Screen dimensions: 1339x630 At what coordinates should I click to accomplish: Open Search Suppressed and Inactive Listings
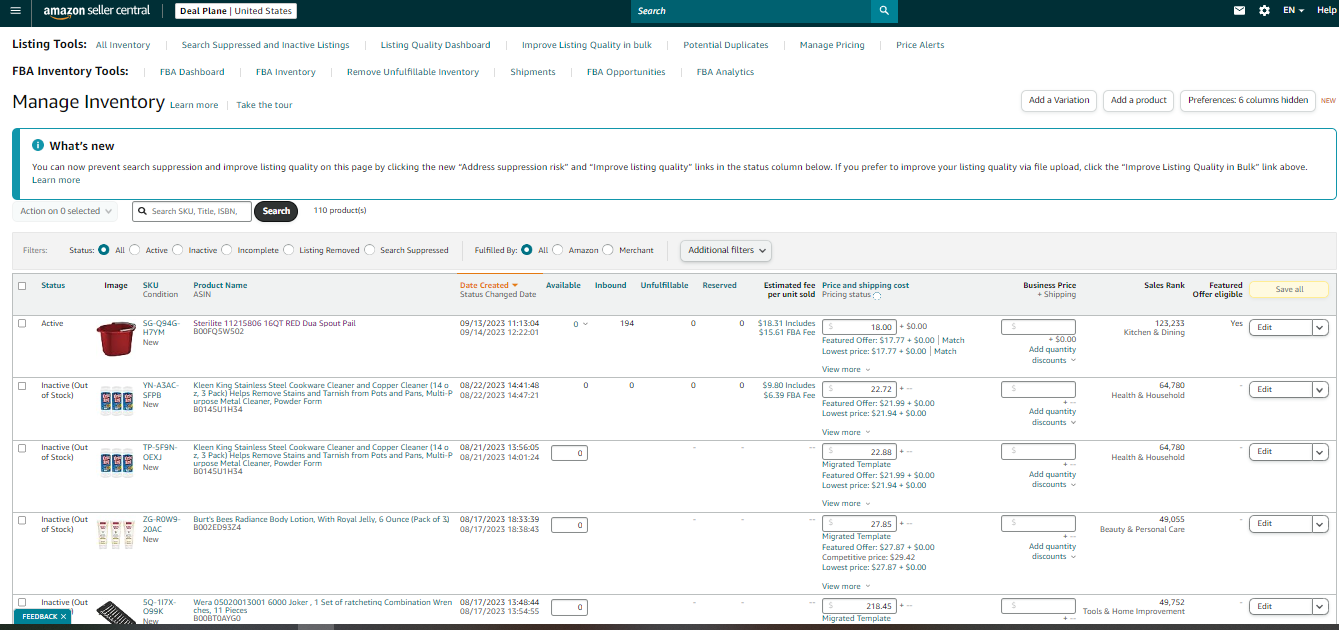tap(265, 45)
